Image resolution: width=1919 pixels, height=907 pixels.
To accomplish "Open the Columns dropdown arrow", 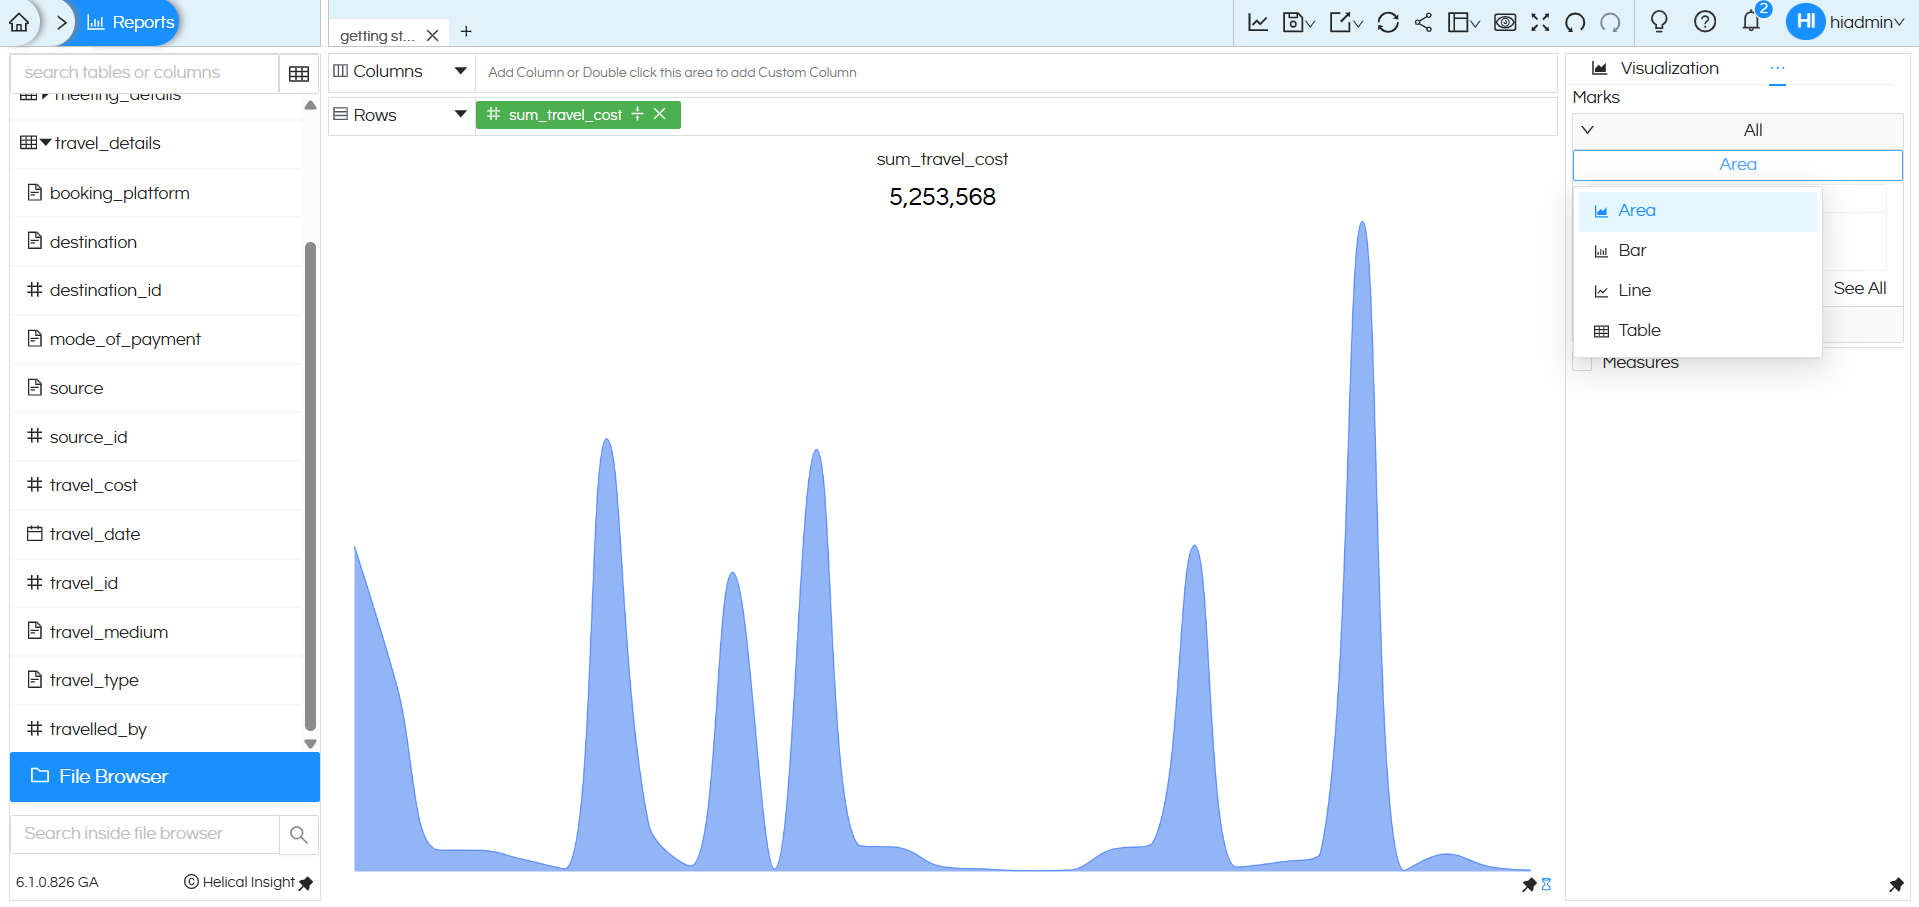I will [459, 70].
